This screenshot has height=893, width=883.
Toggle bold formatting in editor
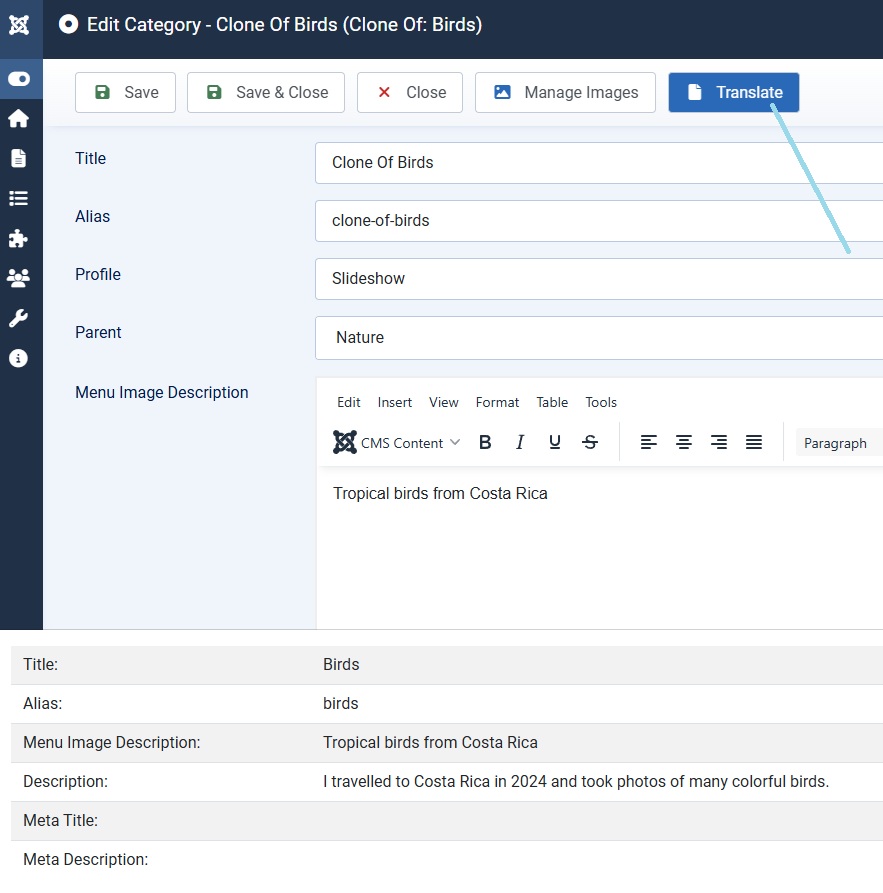click(x=485, y=442)
